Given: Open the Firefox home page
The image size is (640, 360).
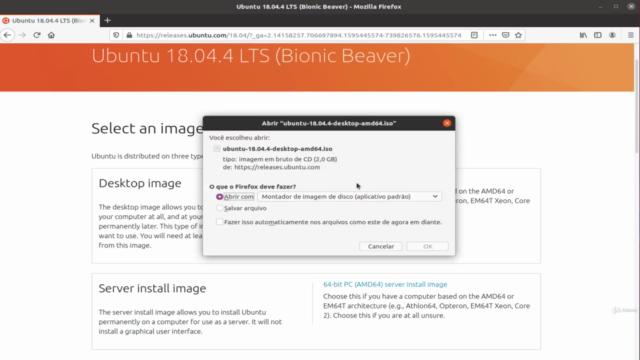Looking at the screenshot, I should [x=51, y=35].
